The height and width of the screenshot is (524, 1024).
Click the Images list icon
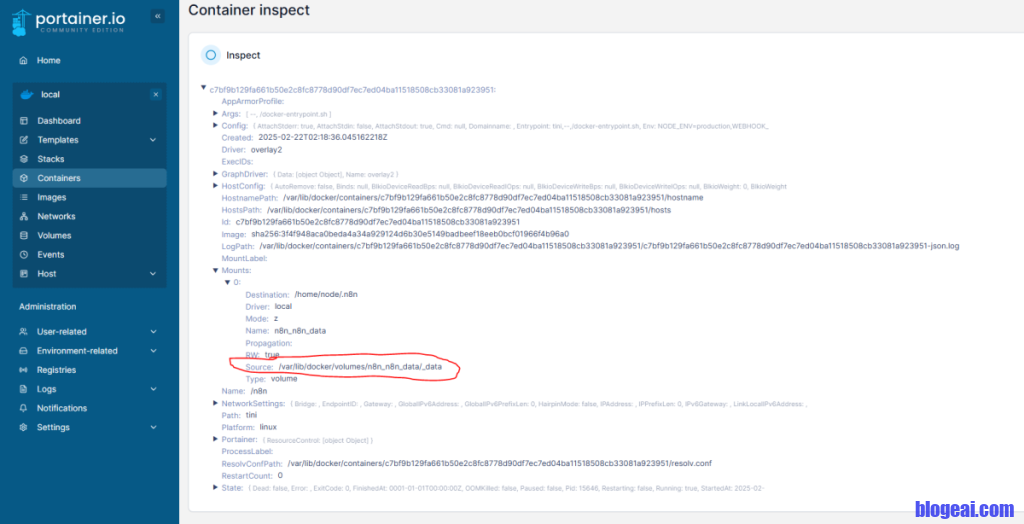tap(25, 197)
